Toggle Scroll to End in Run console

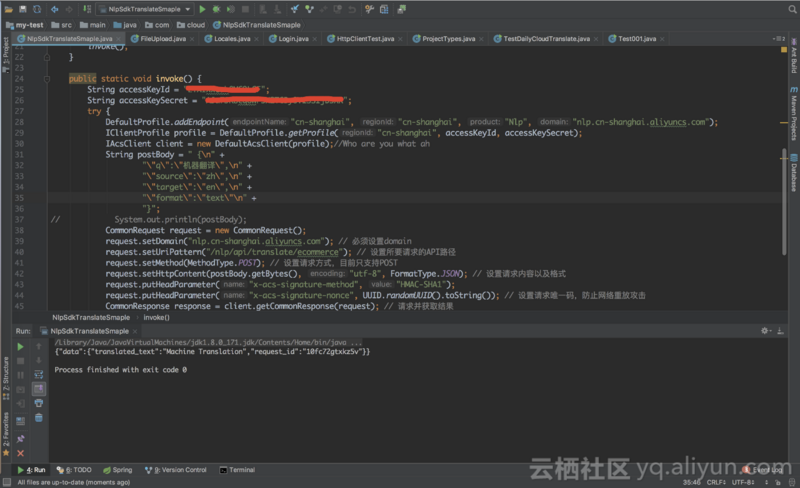(39, 389)
